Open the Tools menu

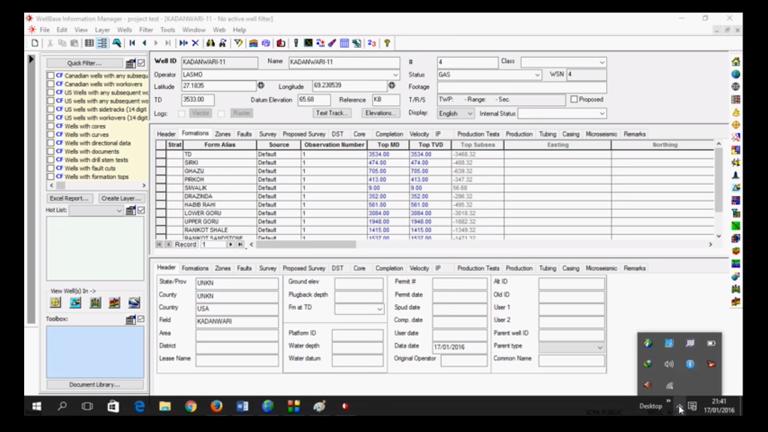point(168,30)
